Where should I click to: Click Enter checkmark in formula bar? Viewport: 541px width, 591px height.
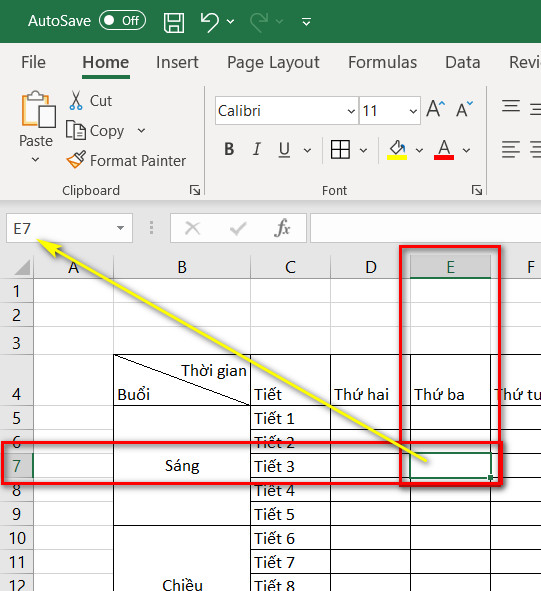click(x=238, y=228)
